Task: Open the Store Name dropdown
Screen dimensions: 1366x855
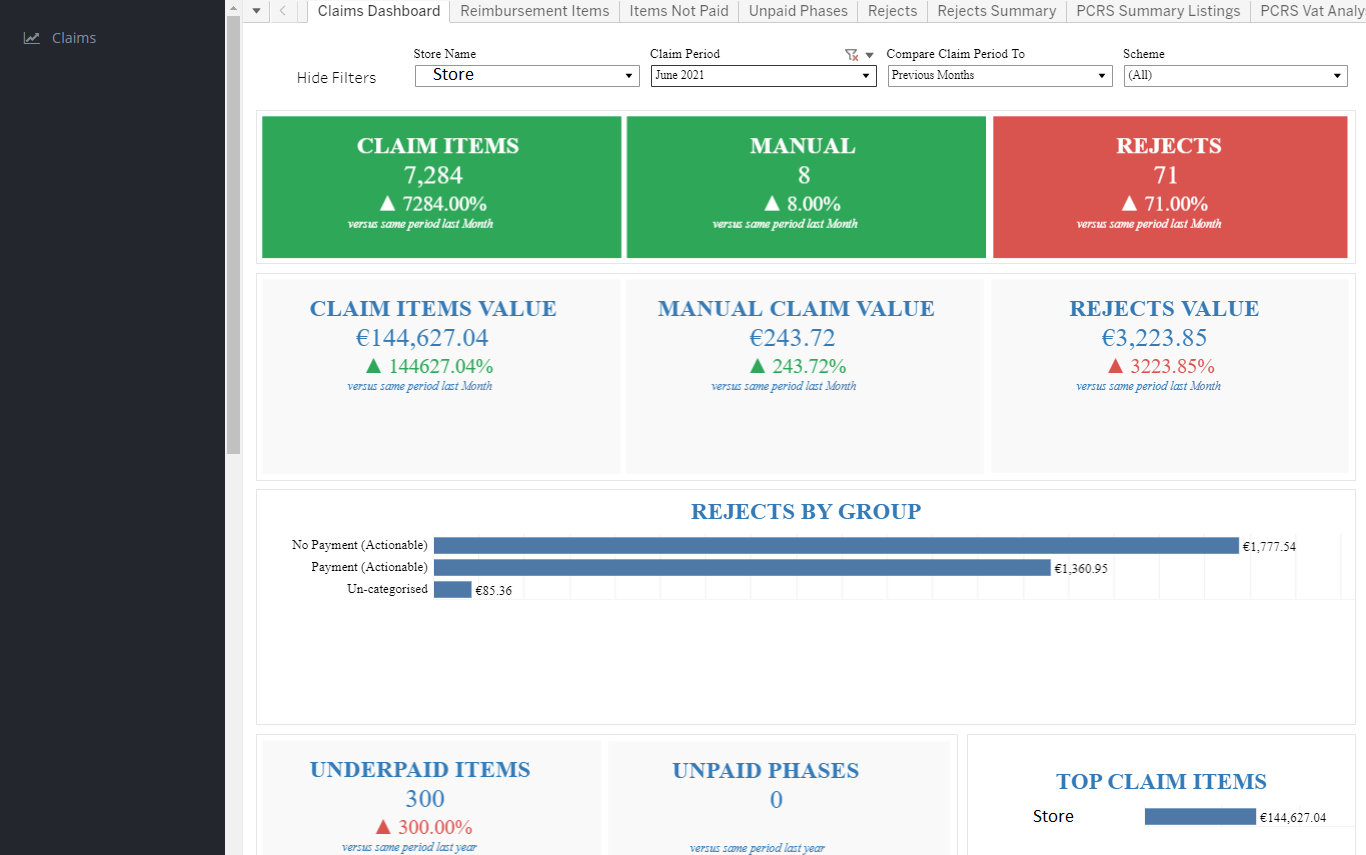Action: pos(527,75)
